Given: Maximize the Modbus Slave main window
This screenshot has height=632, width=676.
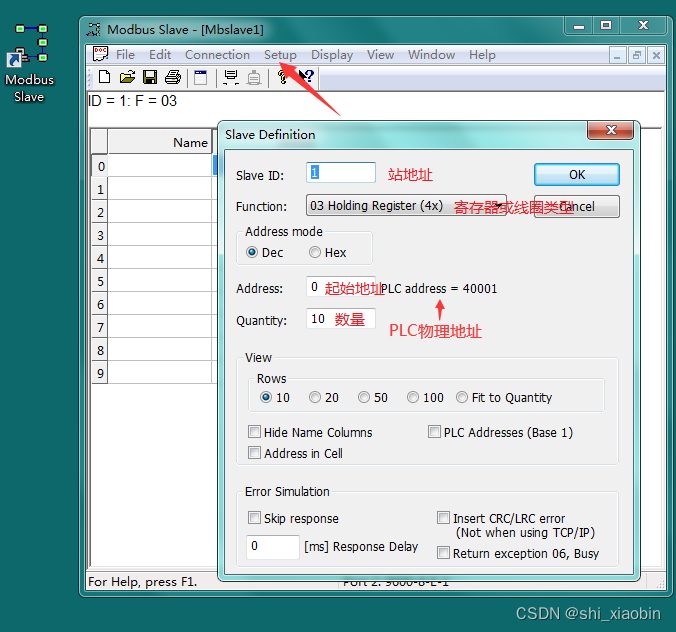Looking at the screenshot, I should [x=606, y=25].
